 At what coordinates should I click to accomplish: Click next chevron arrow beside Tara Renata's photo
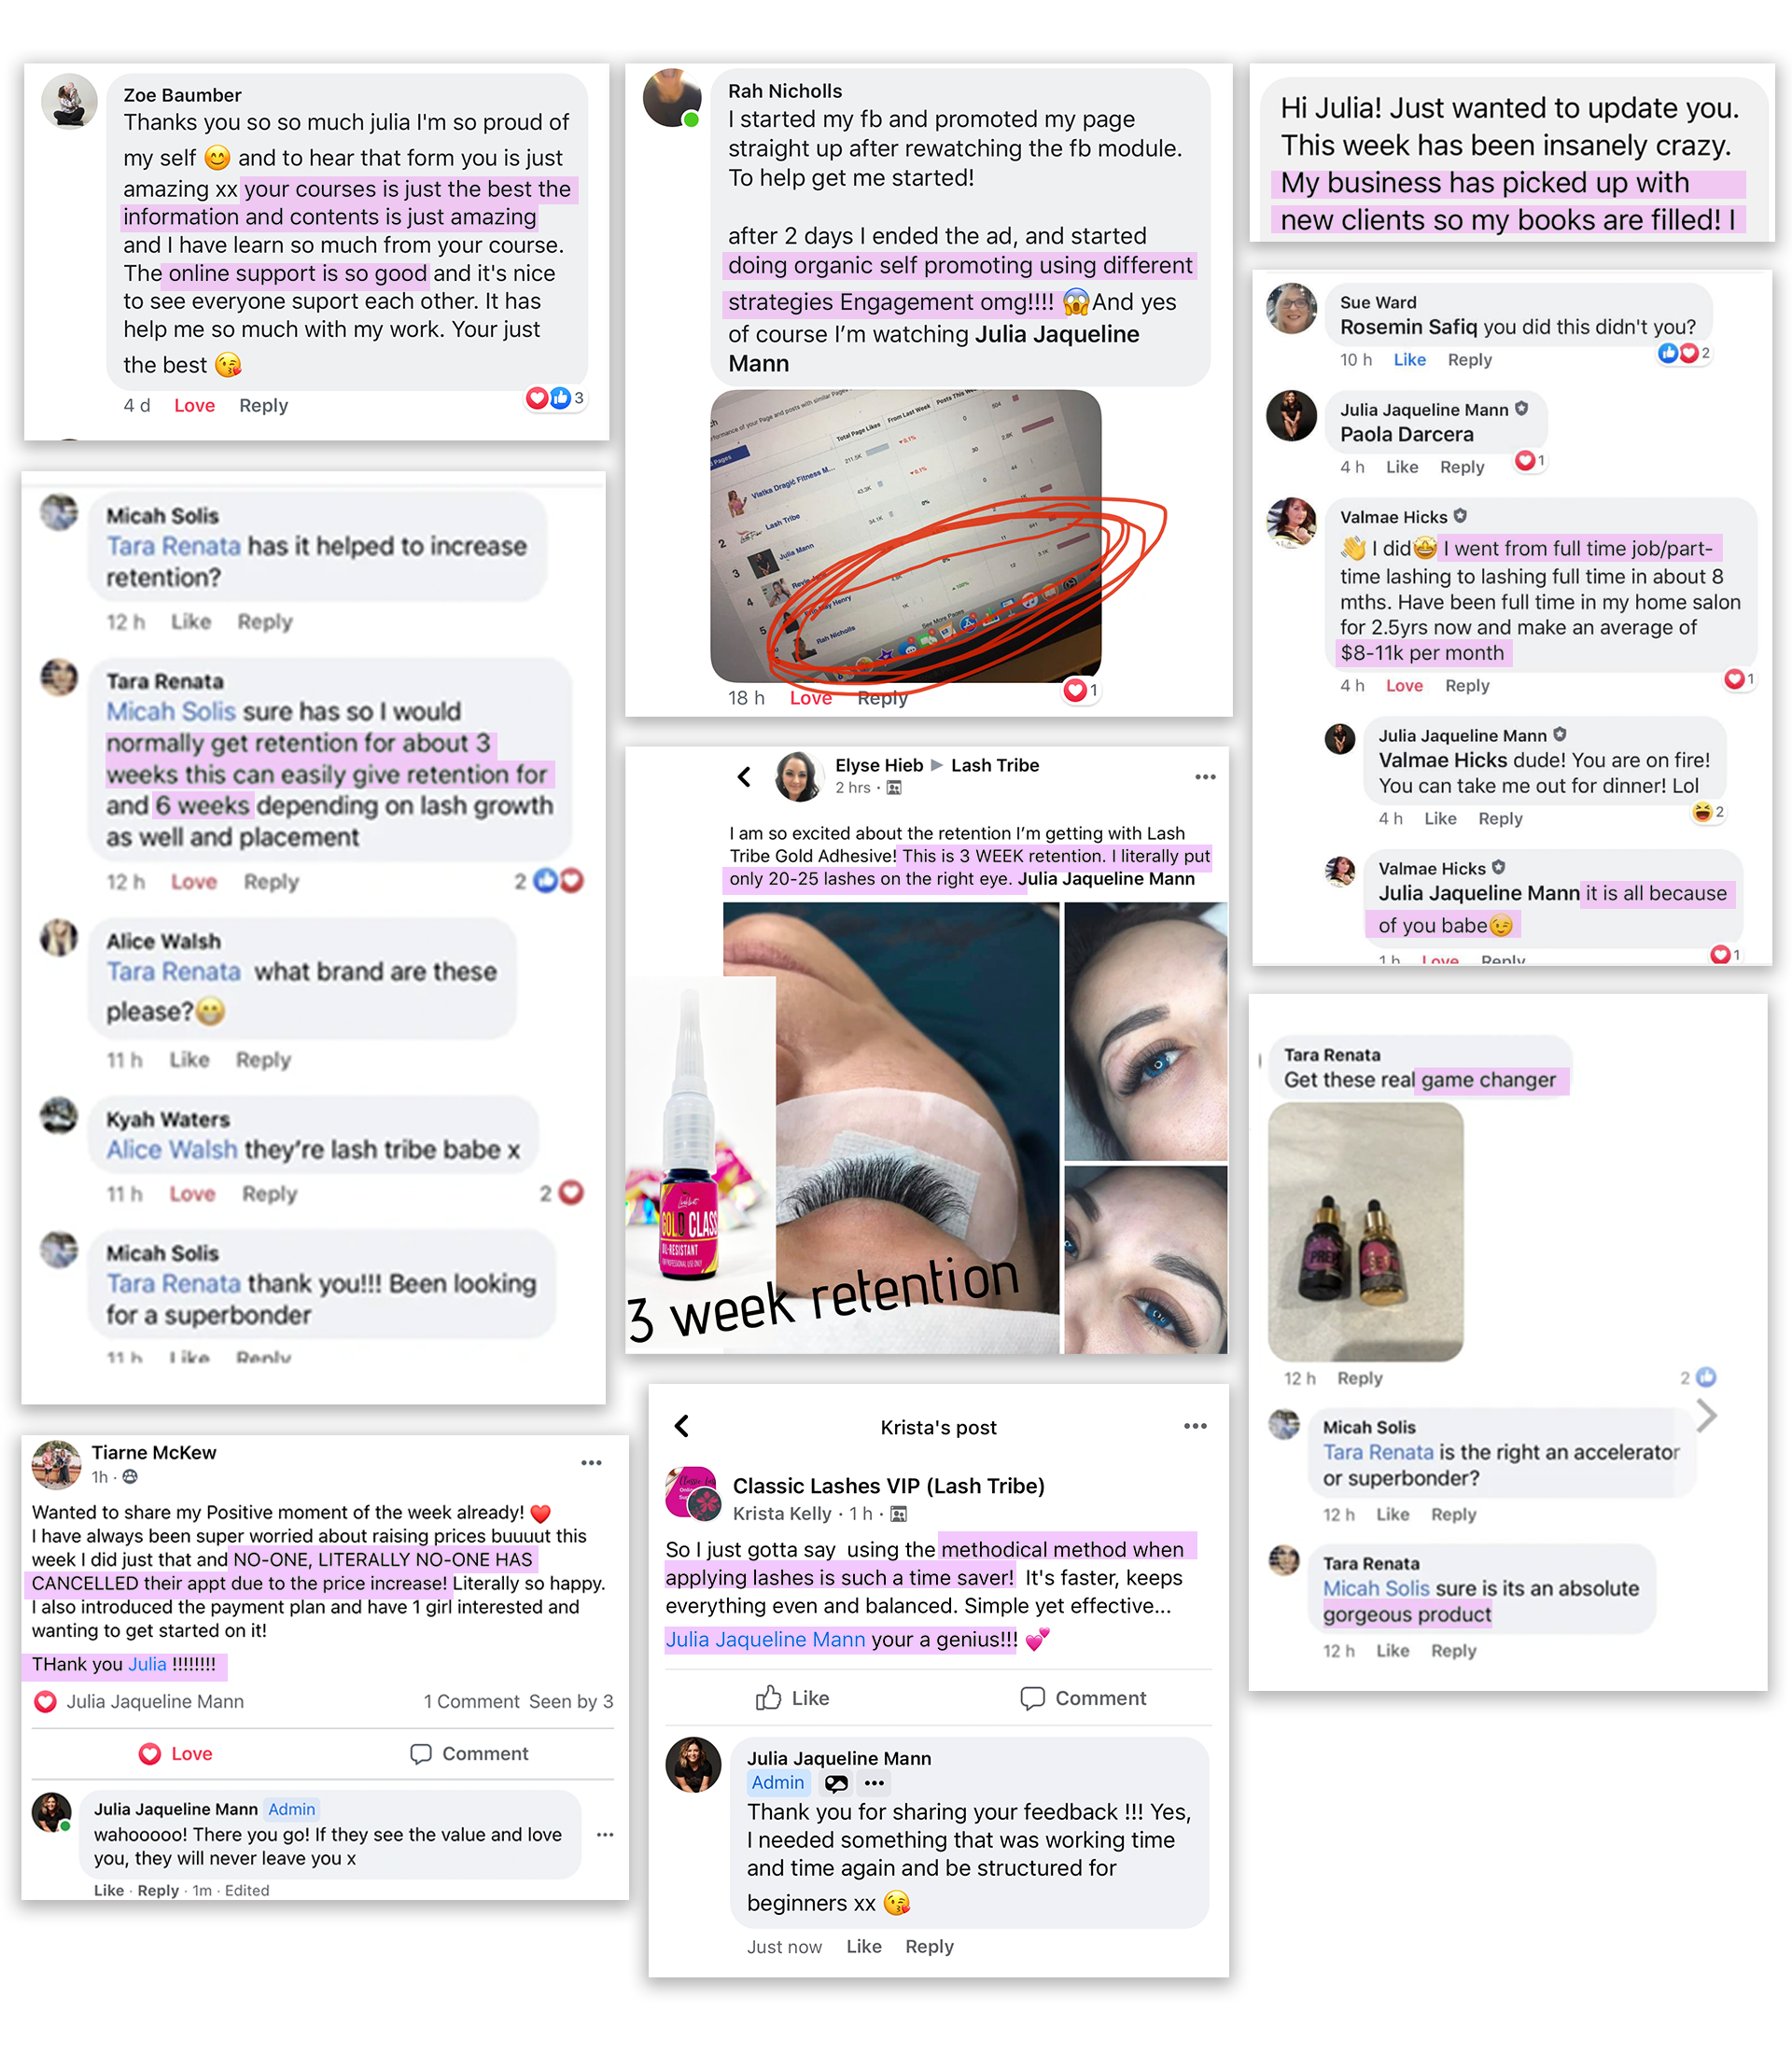1707,1414
